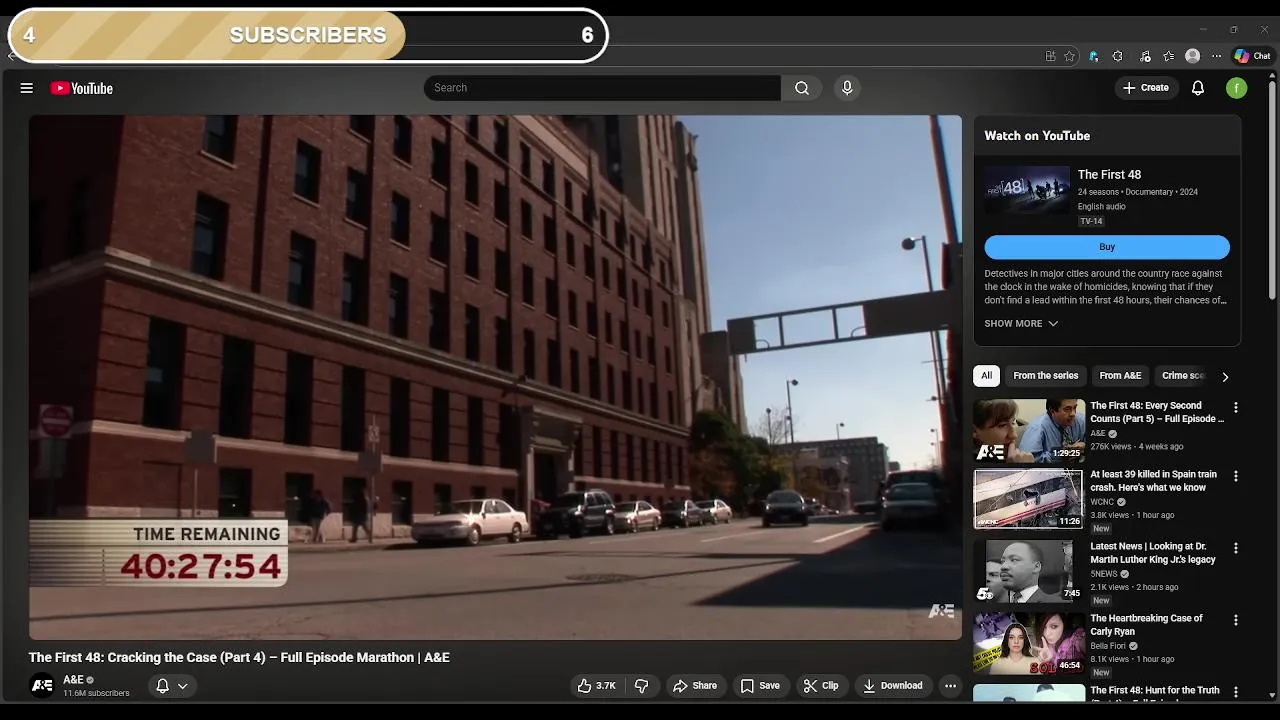Clip the video
The height and width of the screenshot is (720, 1280).
click(820, 686)
